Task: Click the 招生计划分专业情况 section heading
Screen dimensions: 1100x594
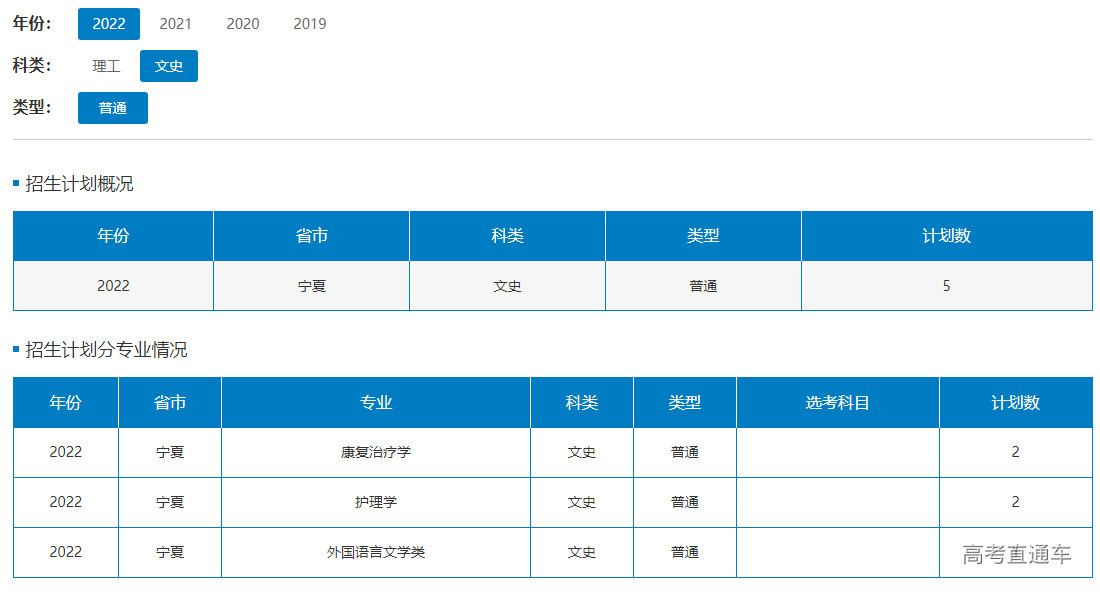Action: click(x=106, y=350)
